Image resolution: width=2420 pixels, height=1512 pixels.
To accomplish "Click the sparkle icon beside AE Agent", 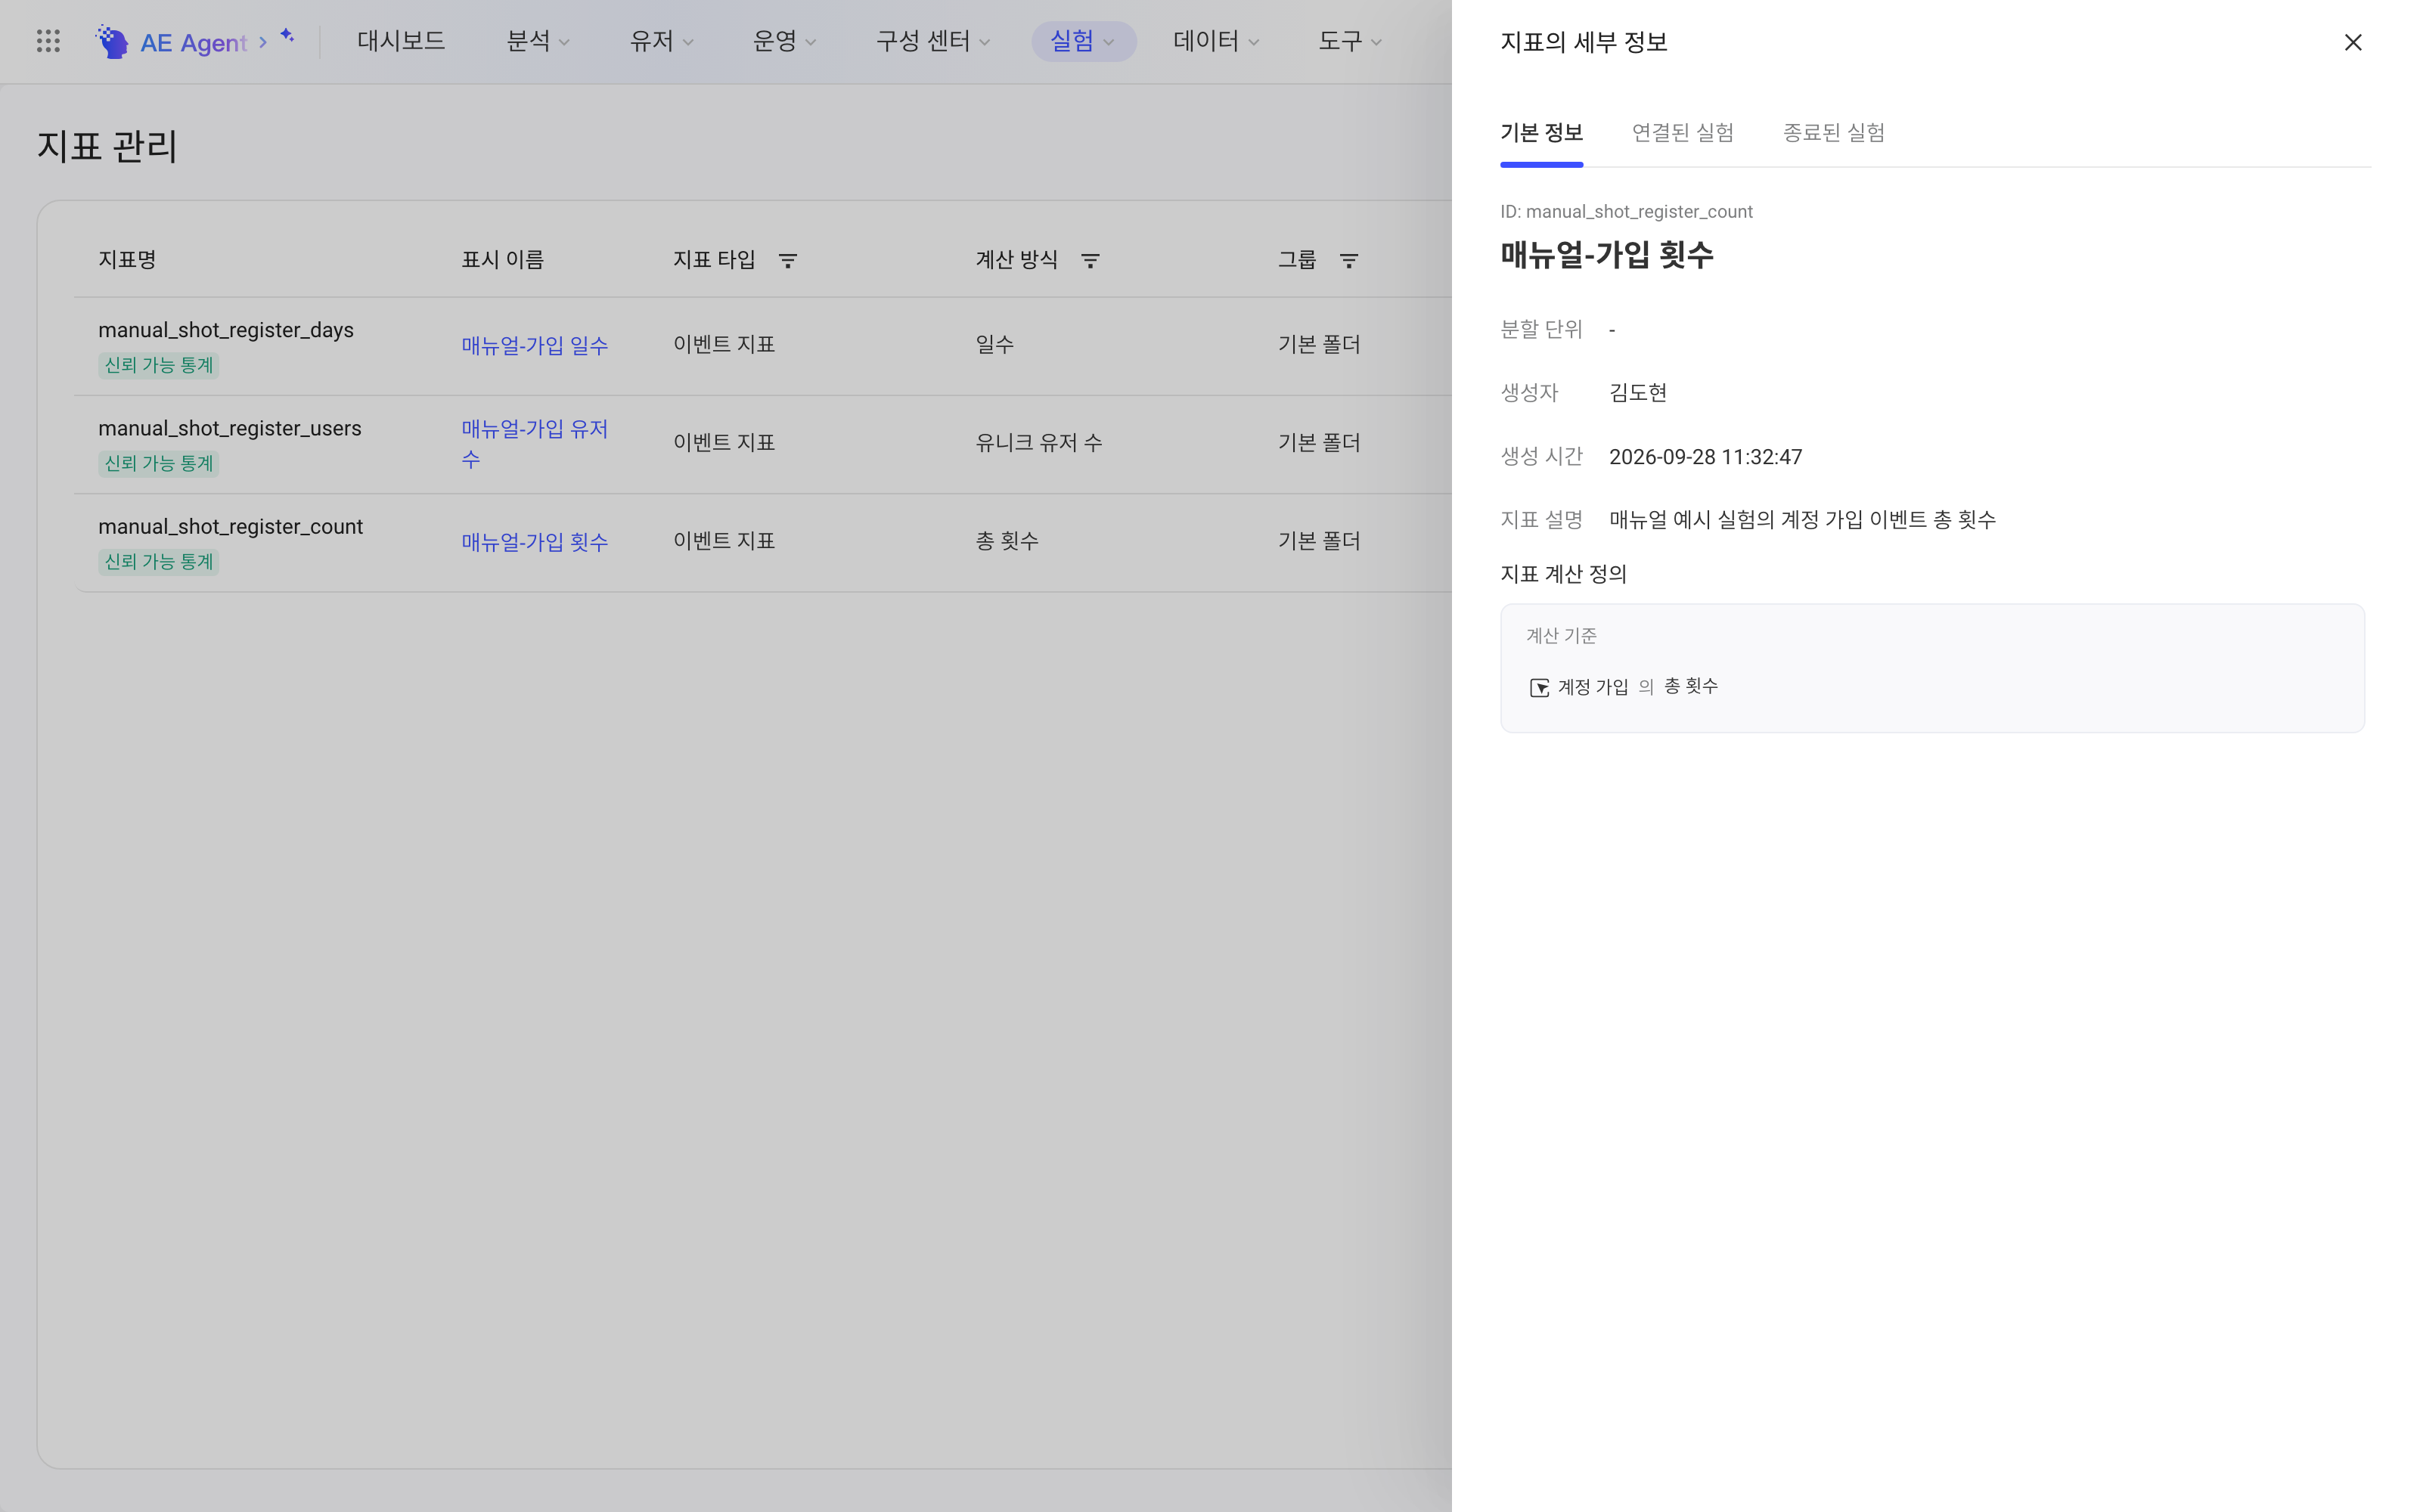I will (x=287, y=35).
